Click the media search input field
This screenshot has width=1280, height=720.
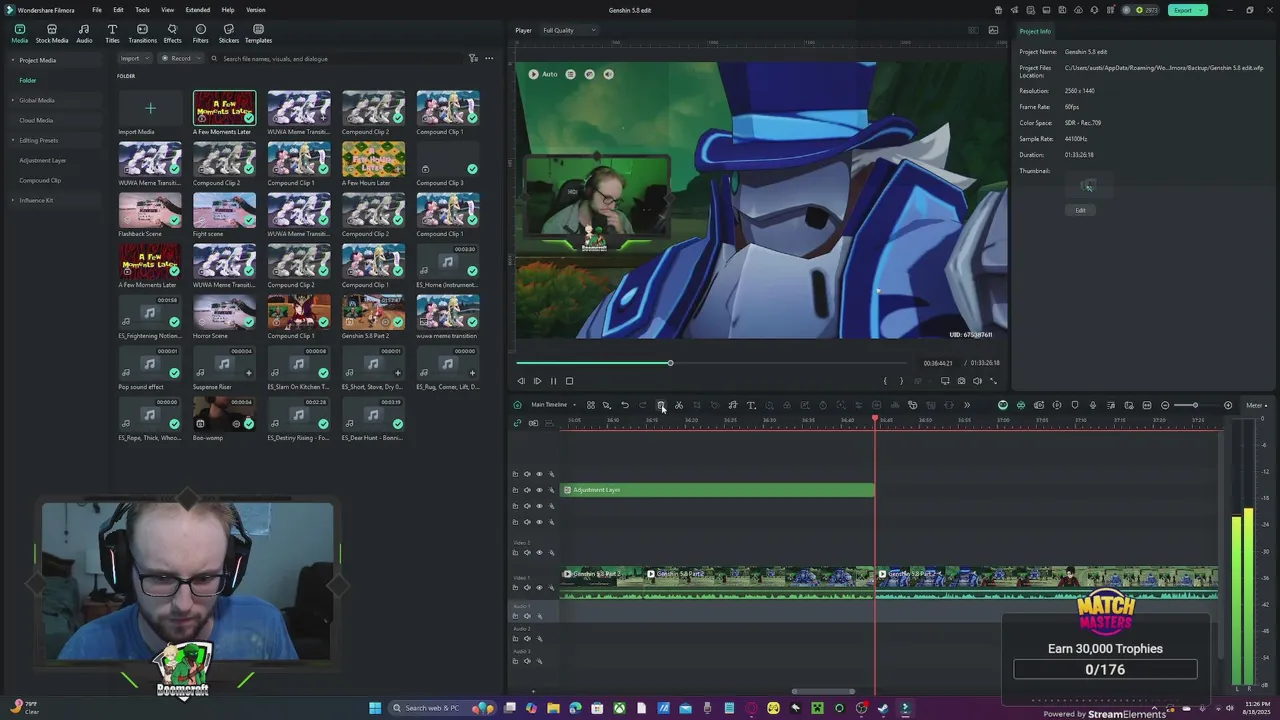[x=340, y=58]
